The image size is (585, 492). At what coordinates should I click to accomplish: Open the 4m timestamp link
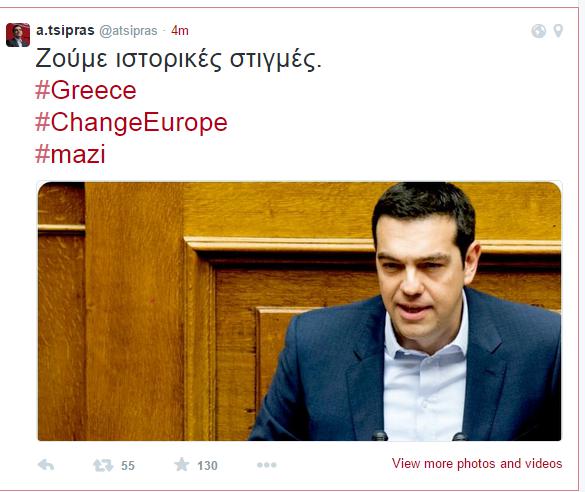[180, 31]
